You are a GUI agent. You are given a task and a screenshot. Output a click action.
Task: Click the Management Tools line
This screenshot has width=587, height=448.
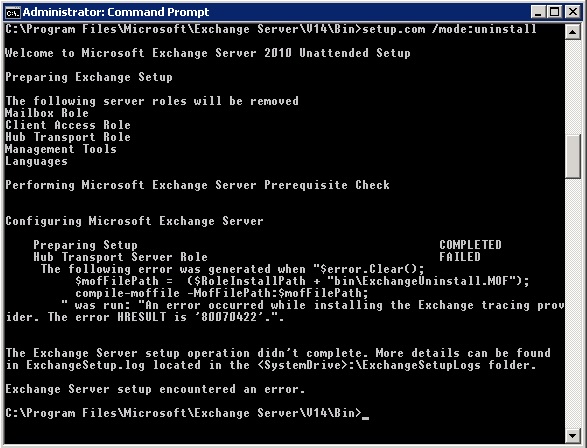click(x=61, y=149)
